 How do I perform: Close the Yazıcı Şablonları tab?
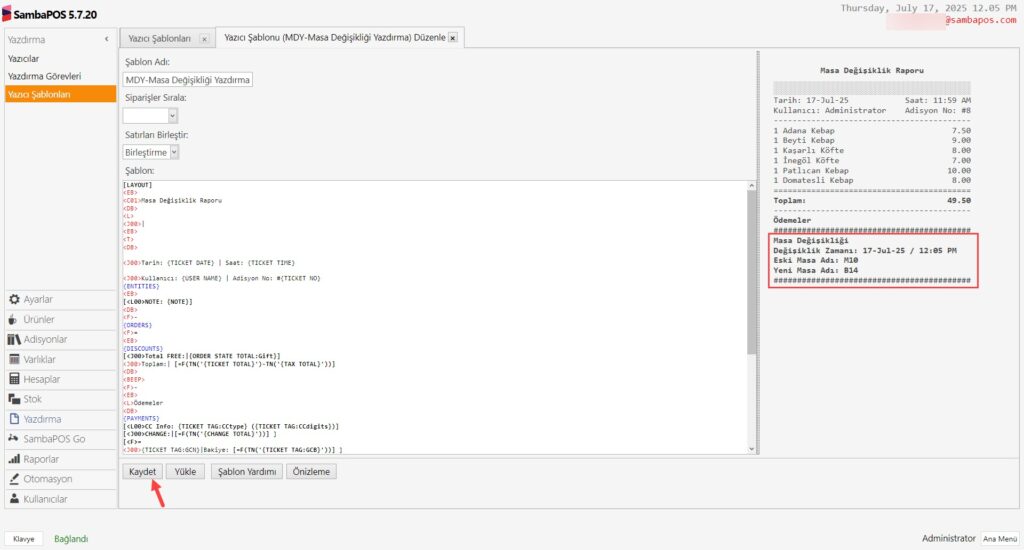tap(204, 39)
